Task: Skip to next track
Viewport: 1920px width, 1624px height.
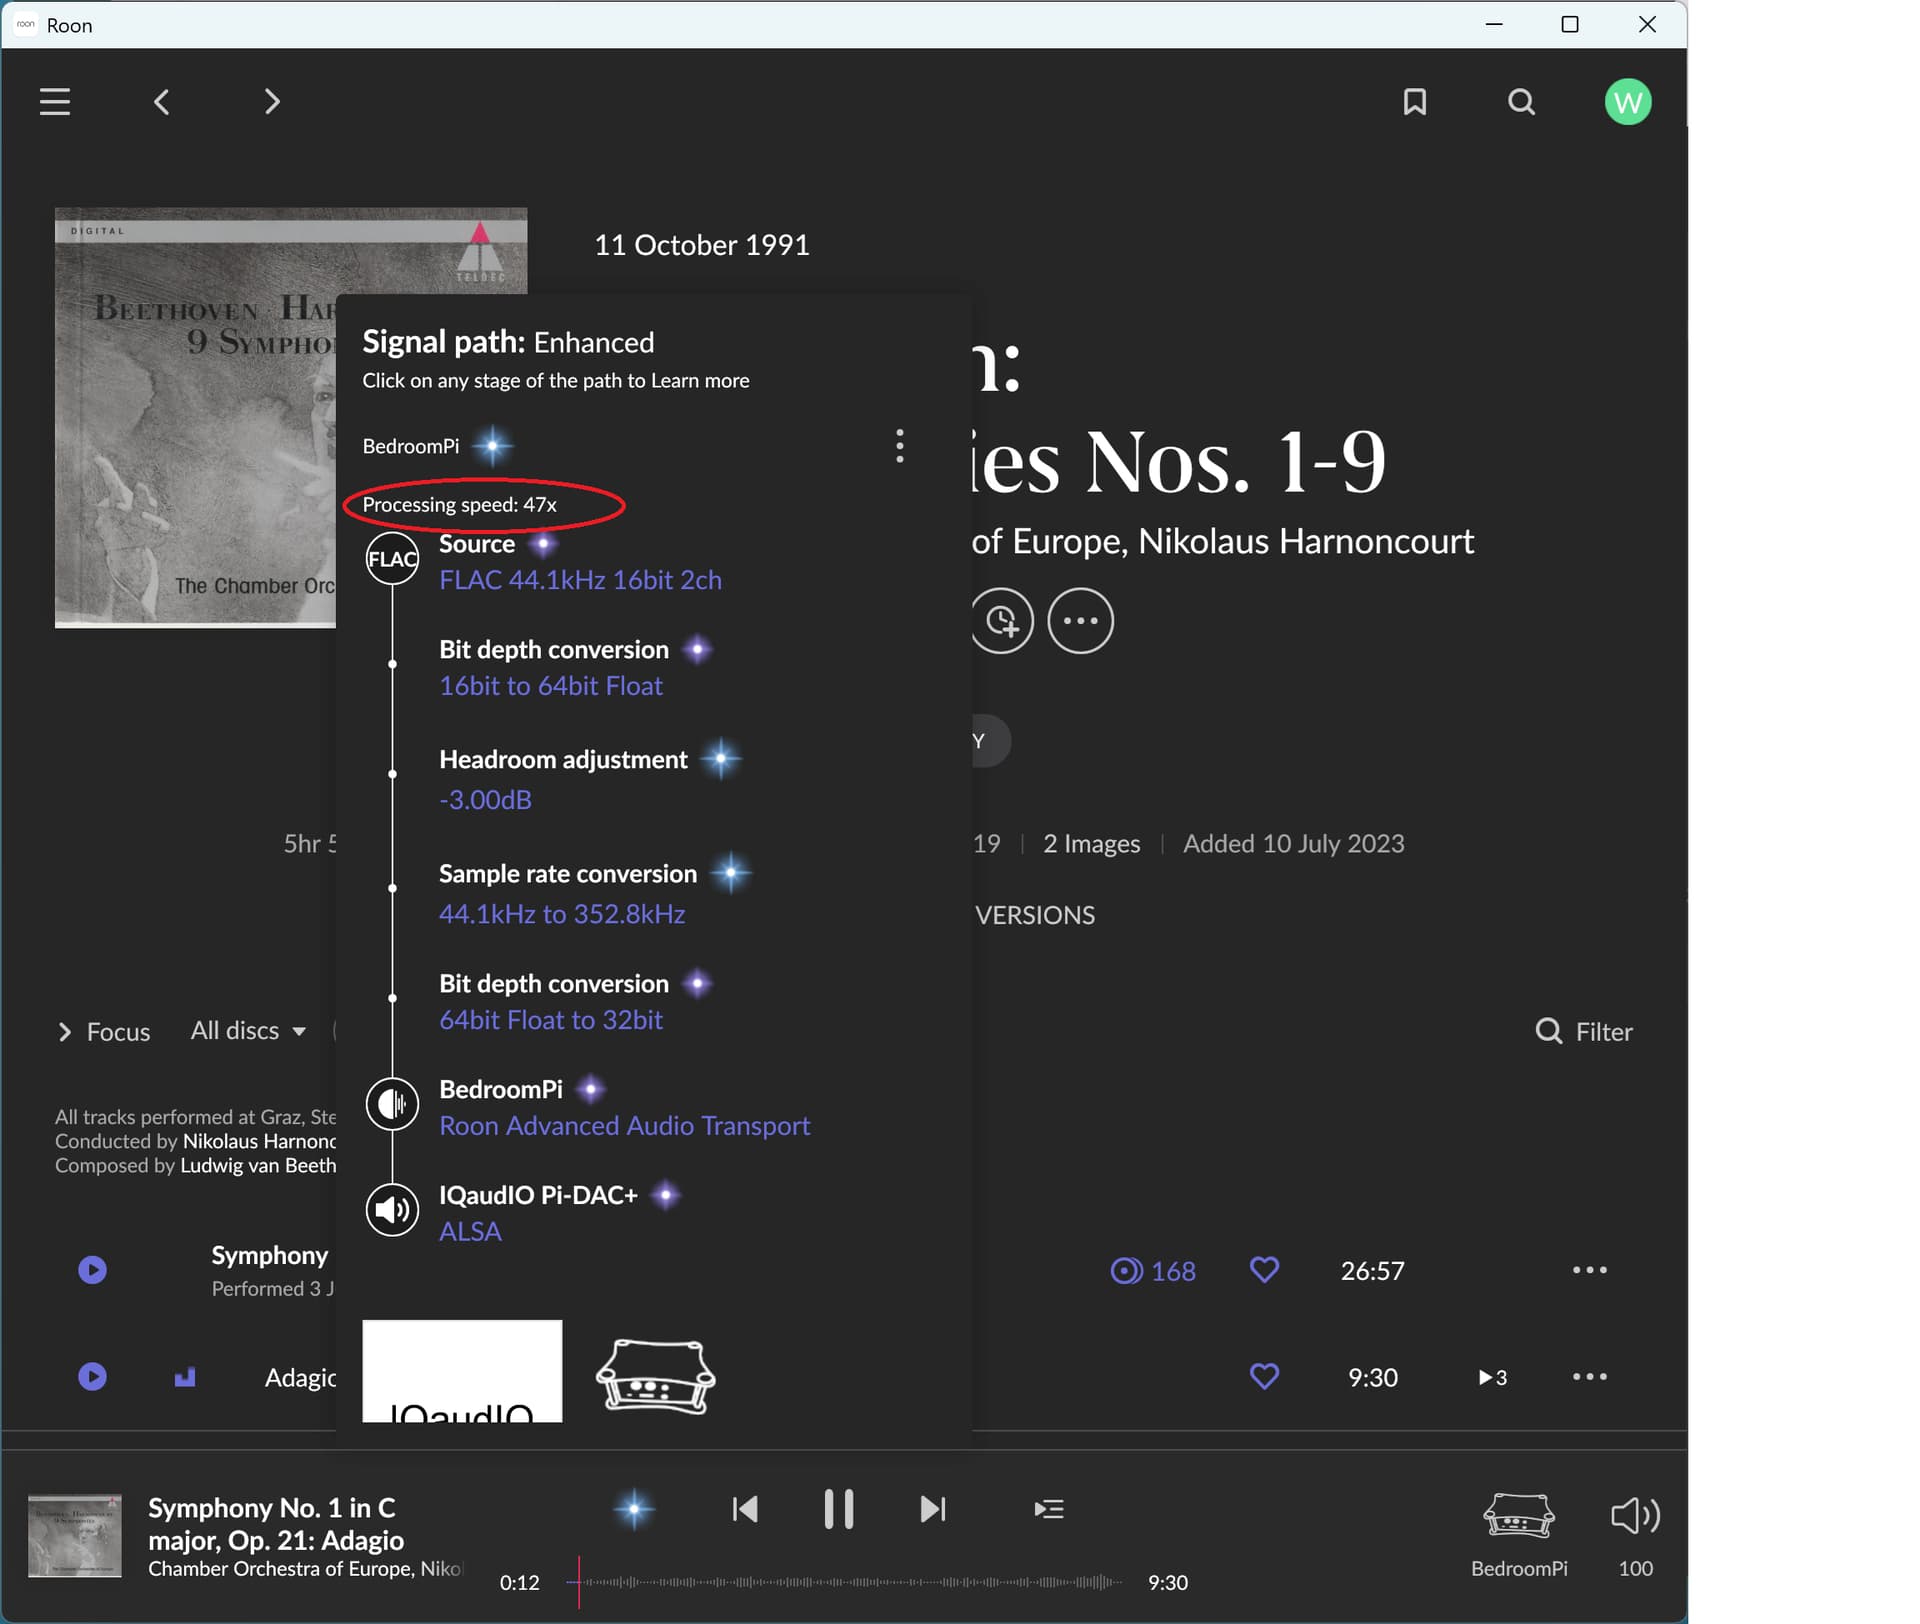Action: click(x=933, y=1509)
